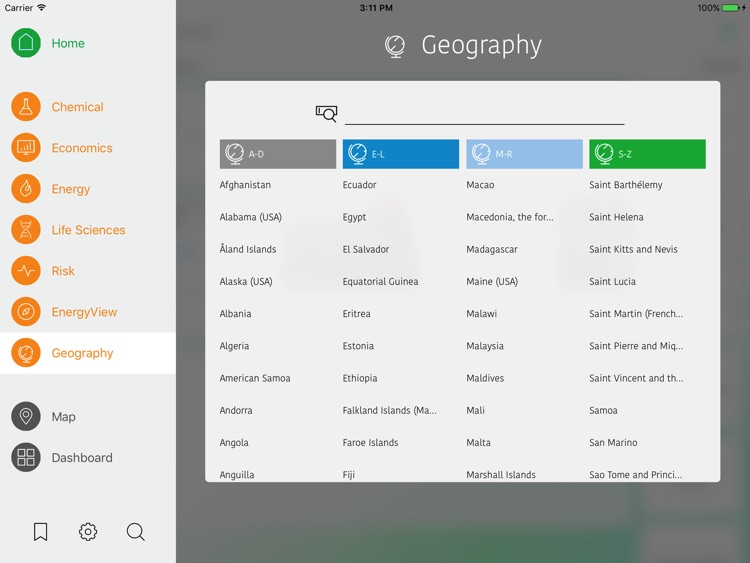Viewport: 750px width, 563px height.
Task: Open bookmarks icon at sidebar bottom
Action: pos(41,531)
